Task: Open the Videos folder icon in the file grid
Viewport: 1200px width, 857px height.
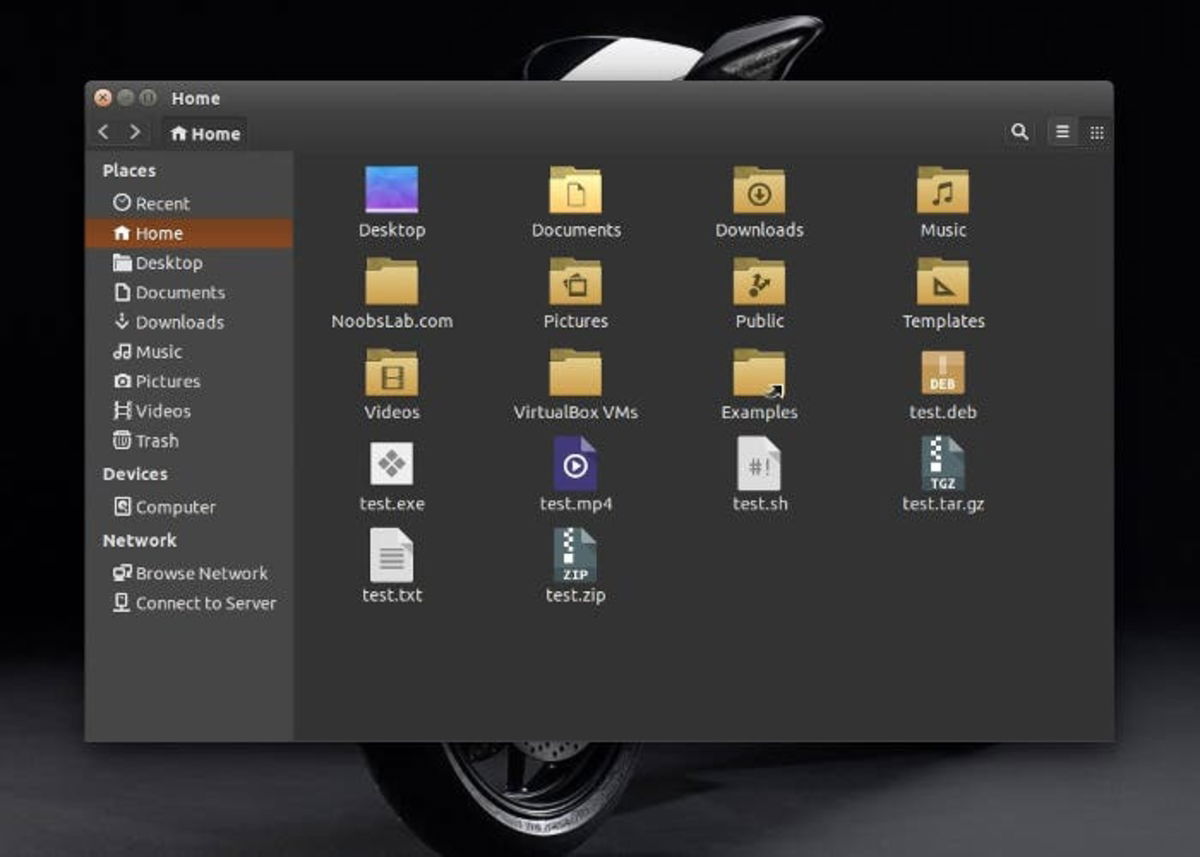Action: [x=392, y=372]
